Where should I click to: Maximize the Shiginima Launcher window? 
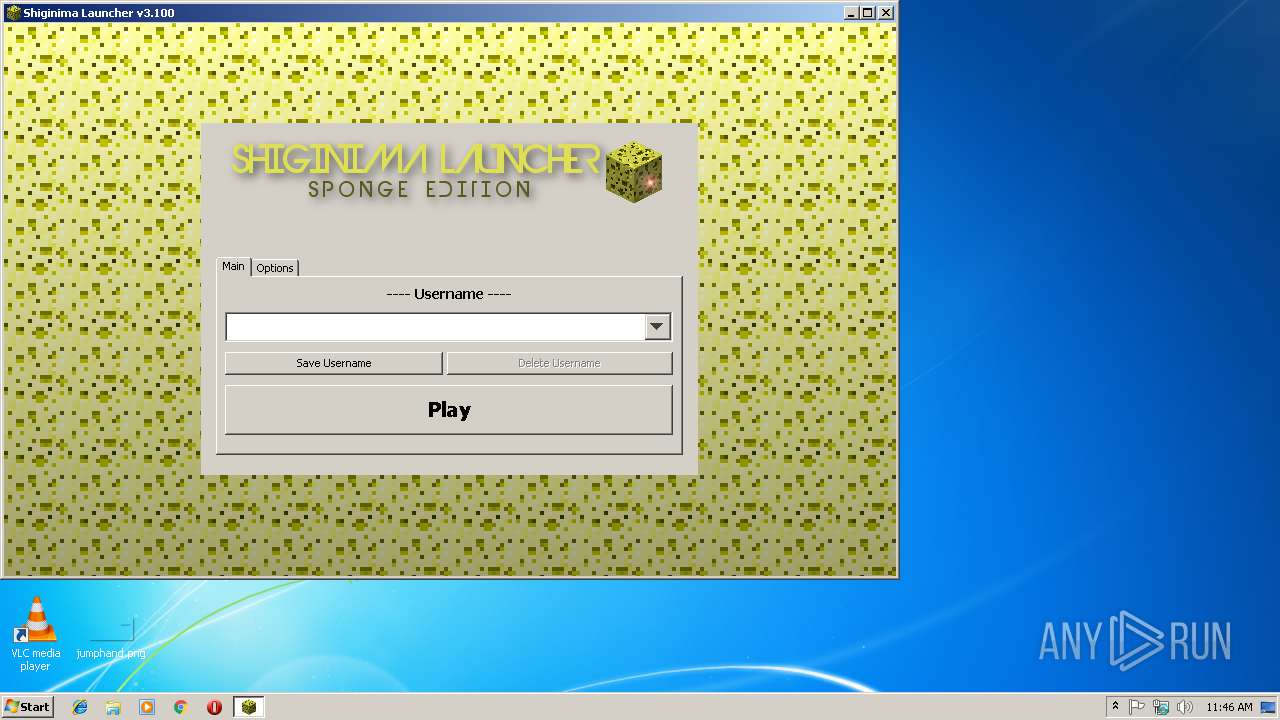pos(867,13)
